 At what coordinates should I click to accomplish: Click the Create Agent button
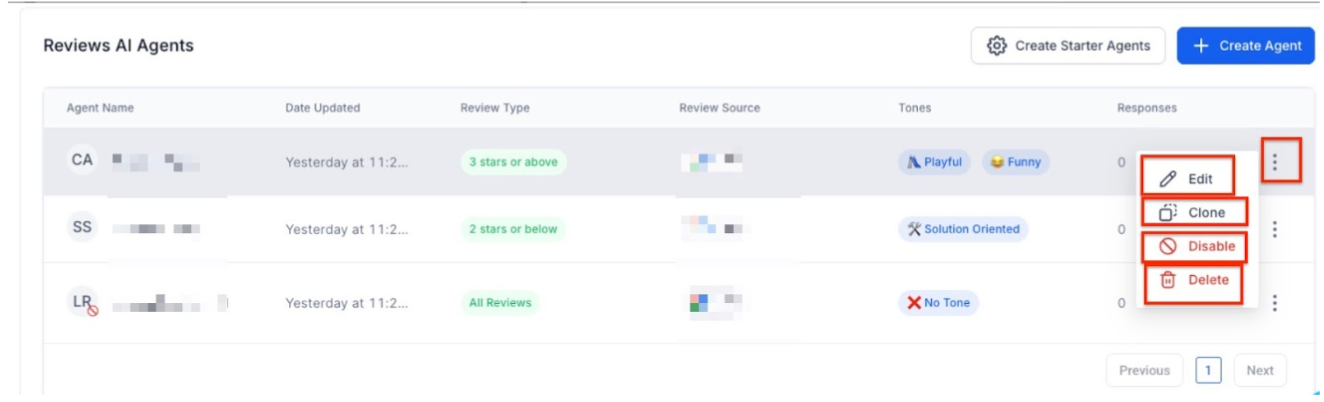[1246, 46]
